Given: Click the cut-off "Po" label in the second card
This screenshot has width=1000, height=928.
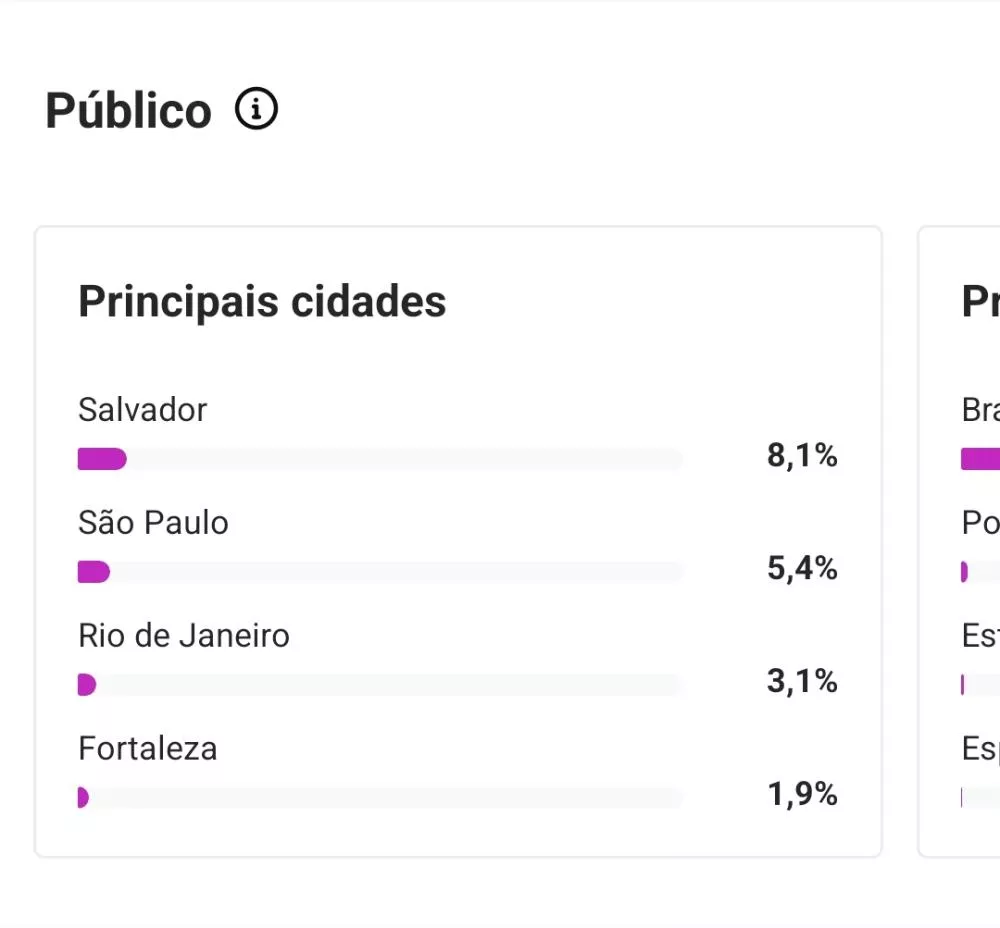Looking at the screenshot, I should [980, 523].
